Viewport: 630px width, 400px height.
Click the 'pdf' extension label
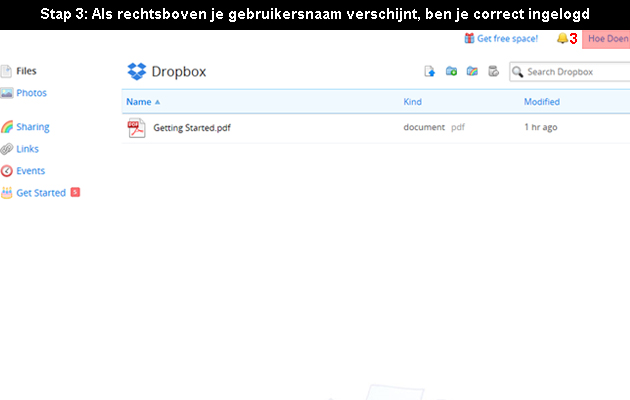458,128
